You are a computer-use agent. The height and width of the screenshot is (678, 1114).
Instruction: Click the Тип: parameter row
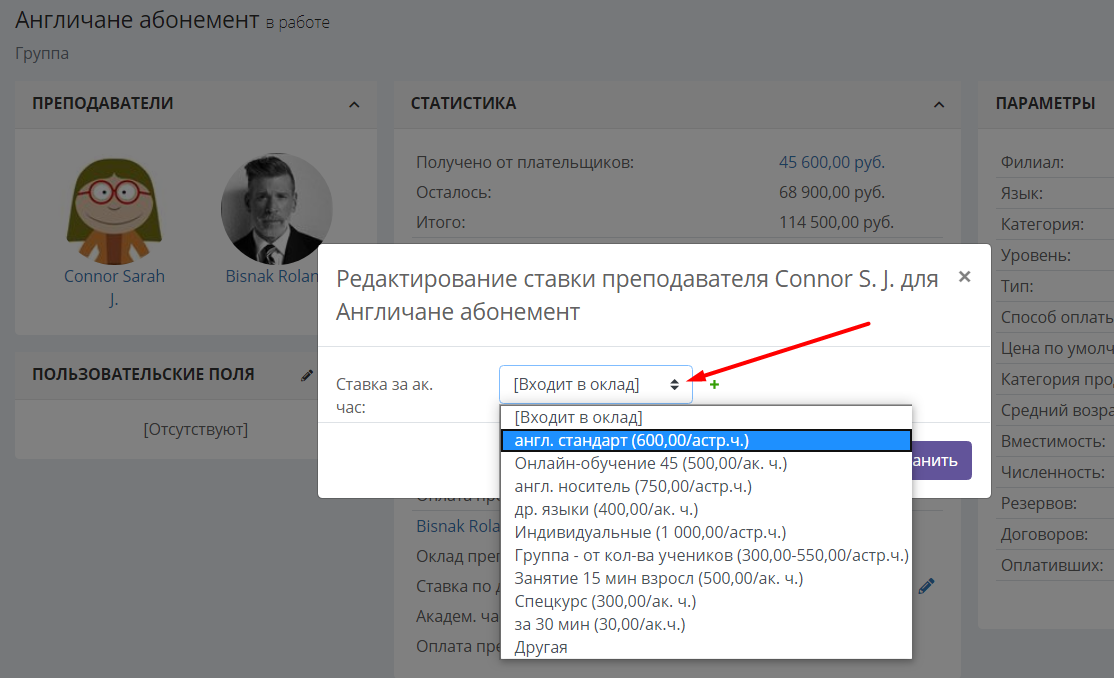coord(1057,286)
